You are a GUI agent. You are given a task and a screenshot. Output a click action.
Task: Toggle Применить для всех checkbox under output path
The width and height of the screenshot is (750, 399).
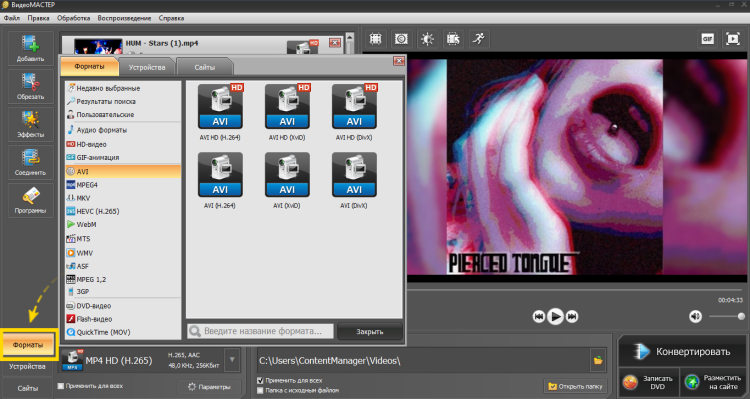pyautogui.click(x=260, y=381)
